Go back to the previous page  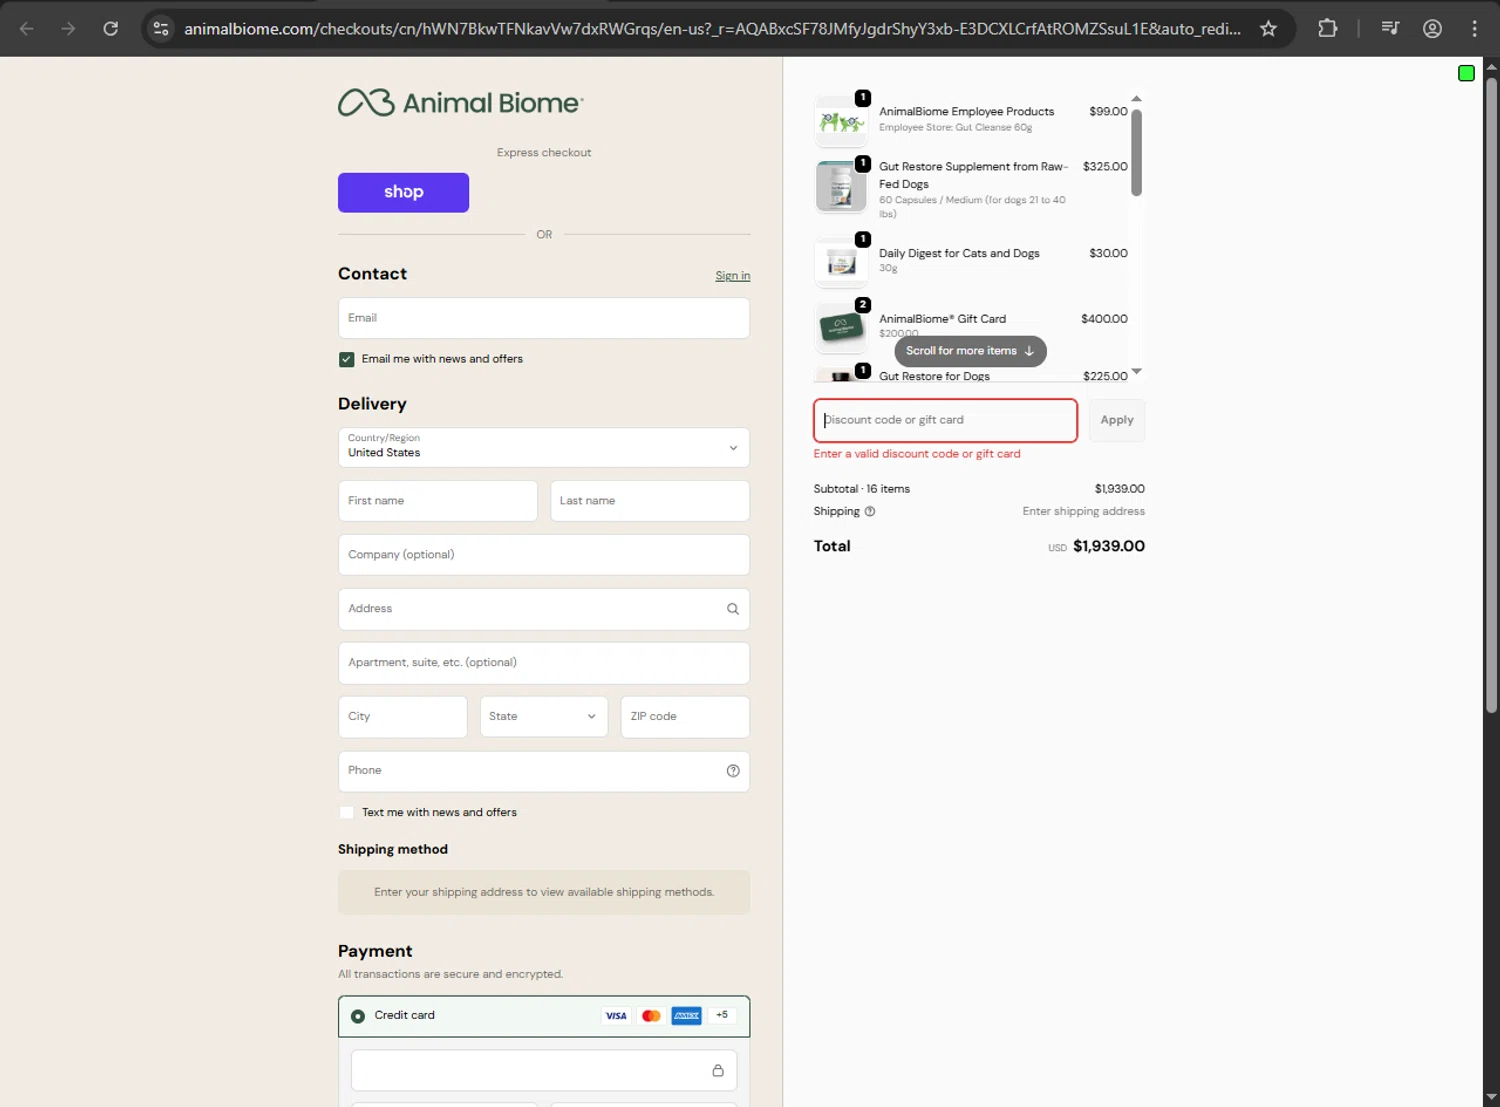pyautogui.click(x=27, y=28)
